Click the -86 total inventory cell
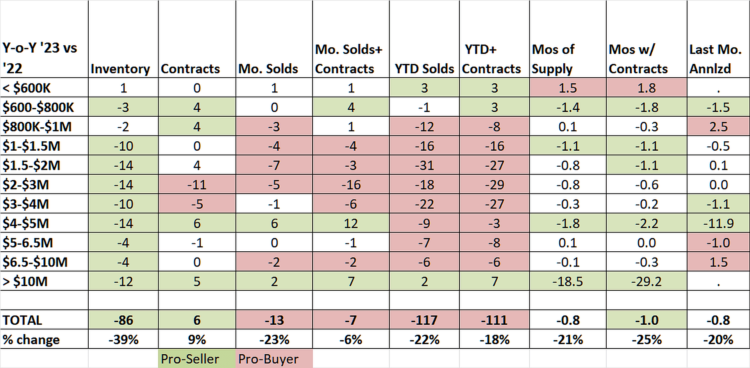Viewport: 750px width, 368px height. [x=123, y=320]
